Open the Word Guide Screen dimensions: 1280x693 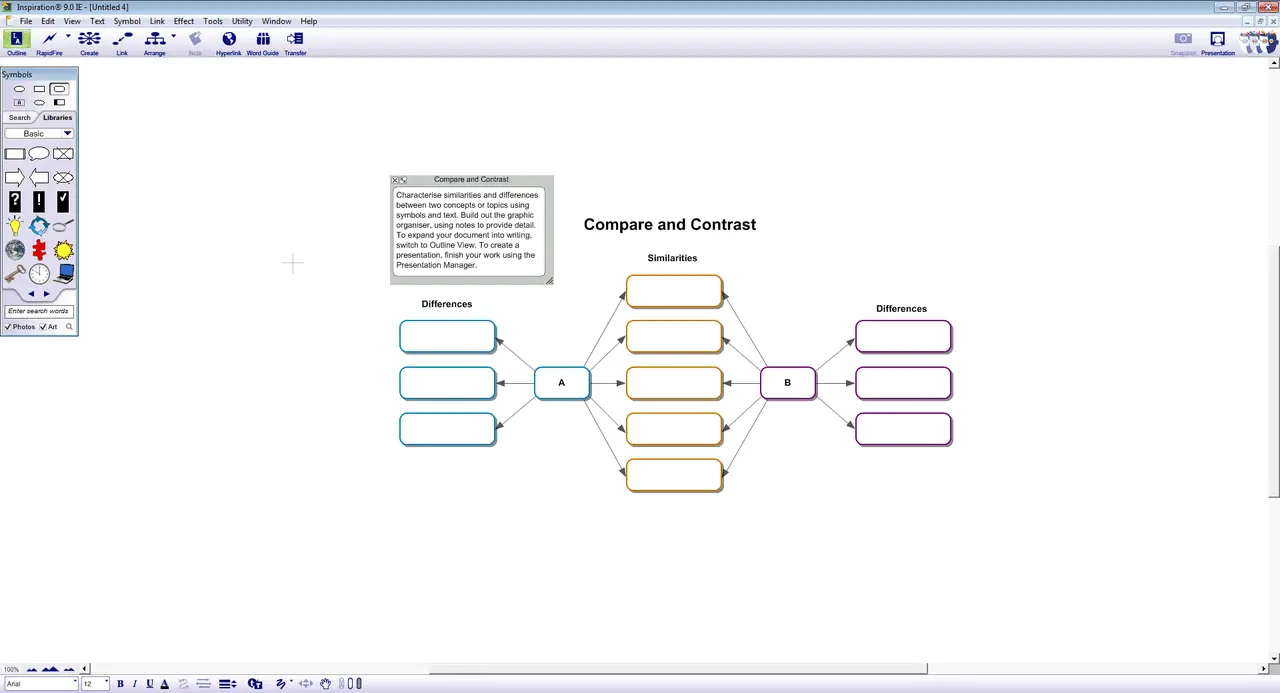point(262,42)
